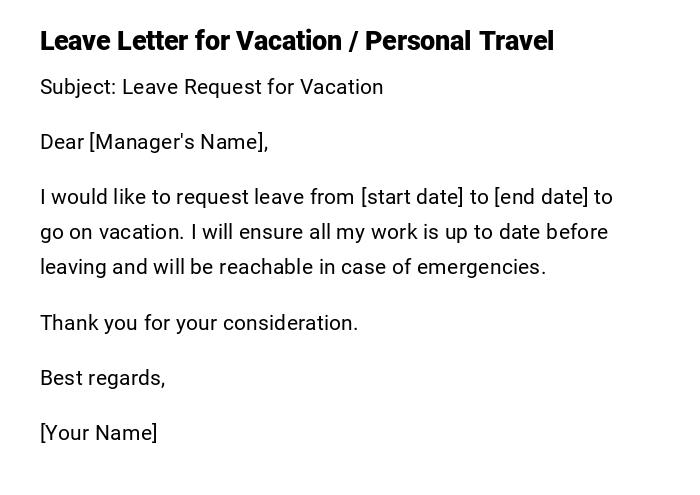Click the words 'Personal Travel' in the heading
This screenshot has height=495, width=700.
tap(459, 41)
